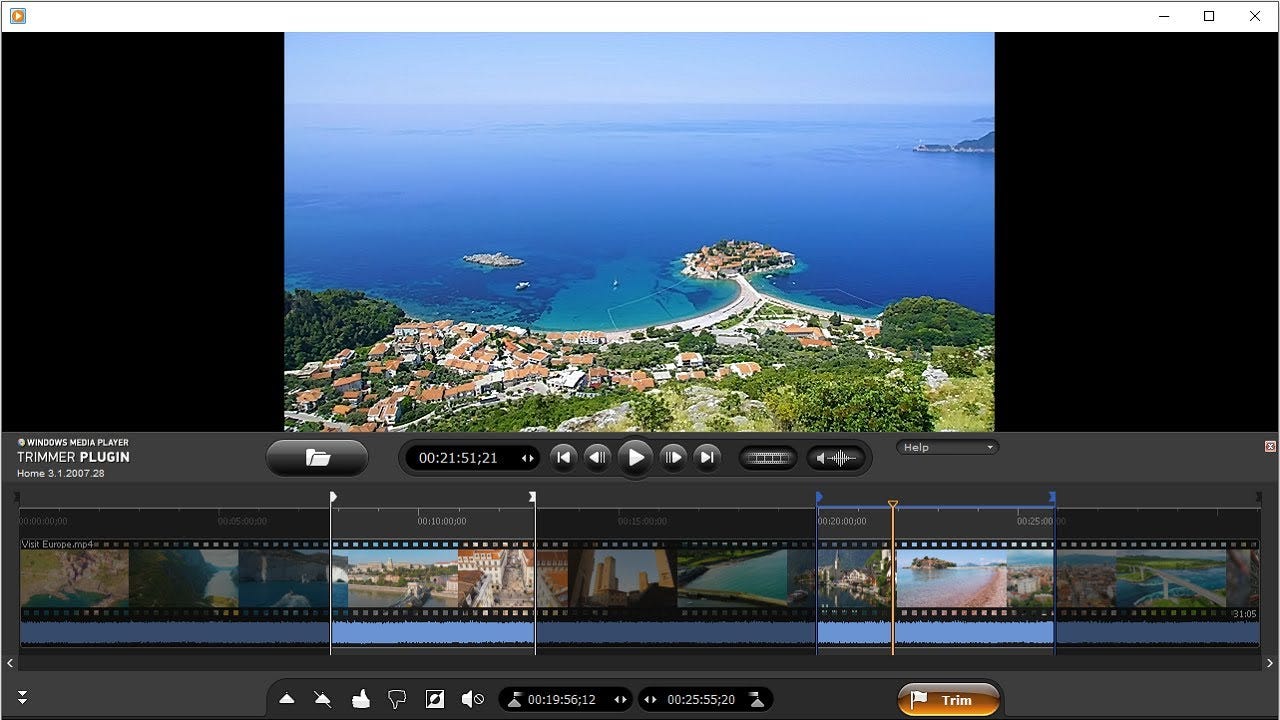Toggle the audio waveform view
The width and height of the screenshot is (1280, 720).
coord(836,458)
